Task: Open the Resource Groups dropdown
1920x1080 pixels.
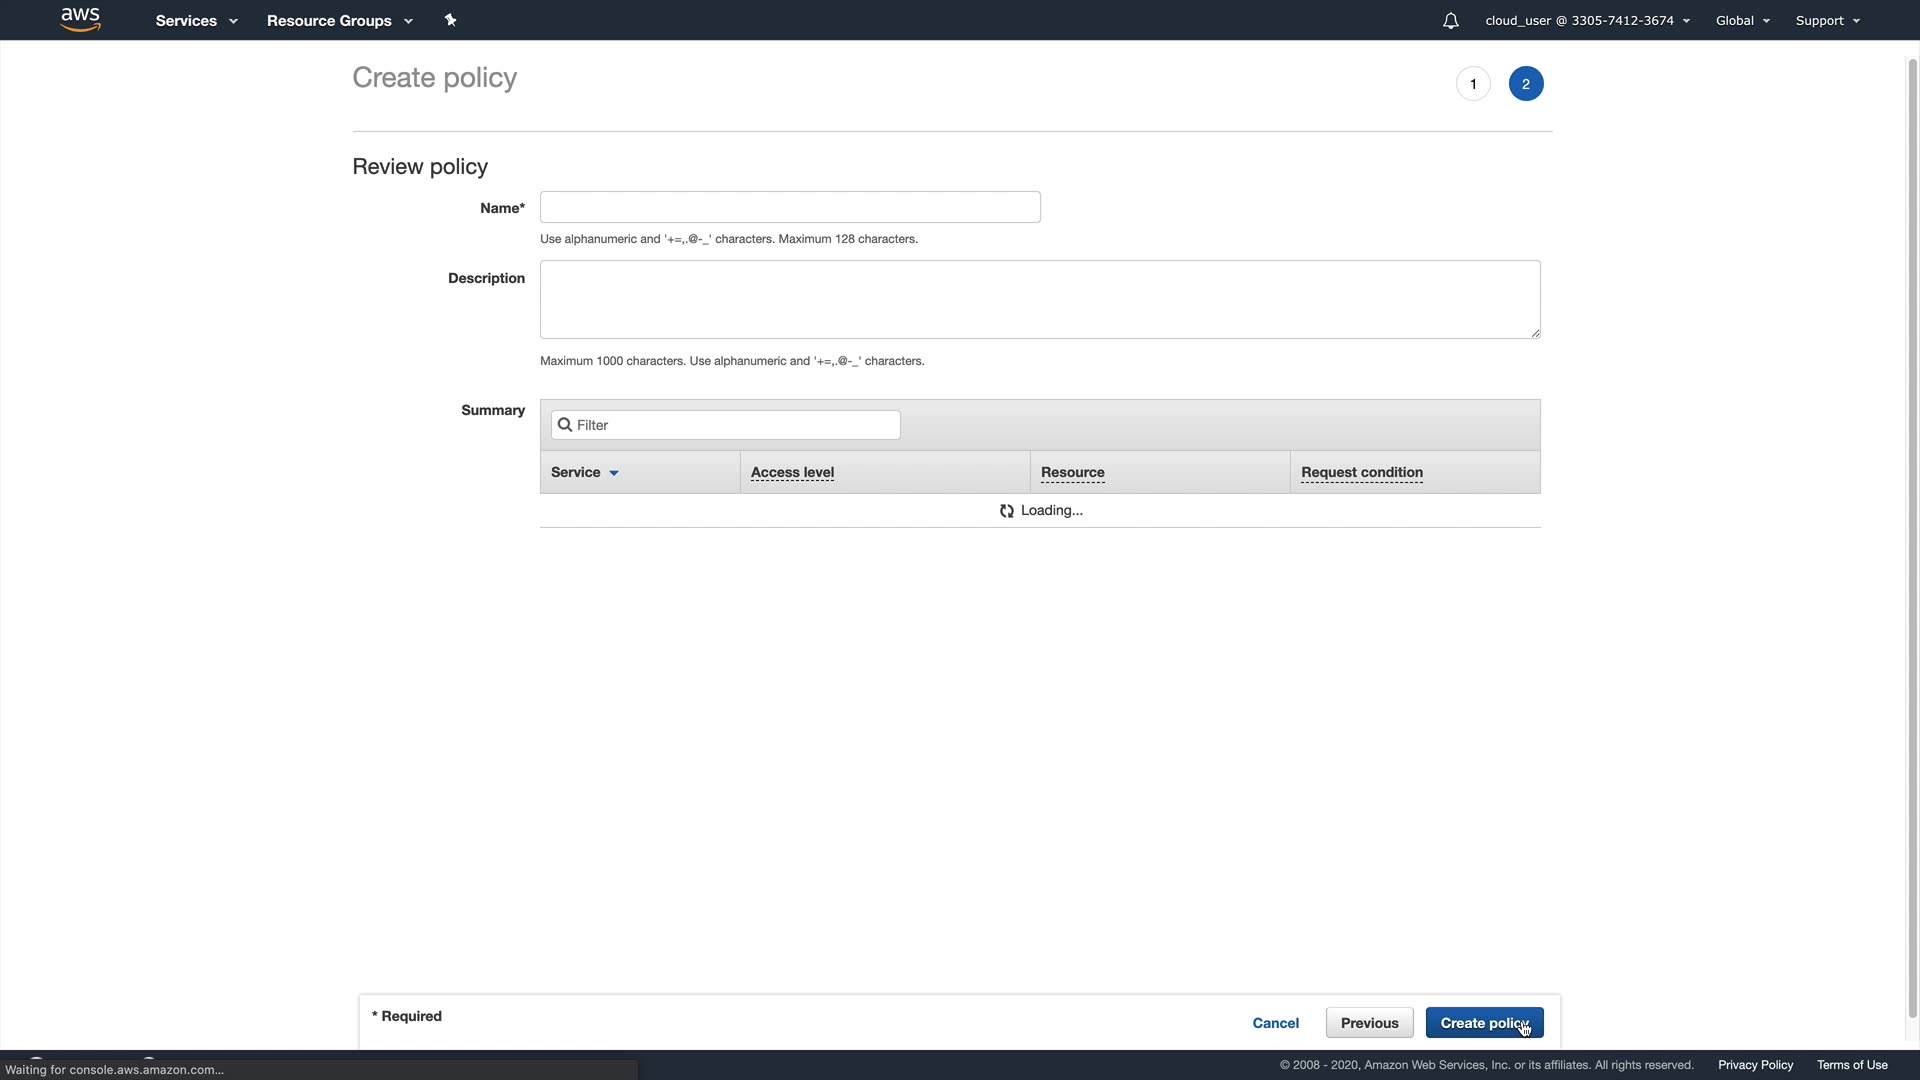Action: tap(339, 21)
